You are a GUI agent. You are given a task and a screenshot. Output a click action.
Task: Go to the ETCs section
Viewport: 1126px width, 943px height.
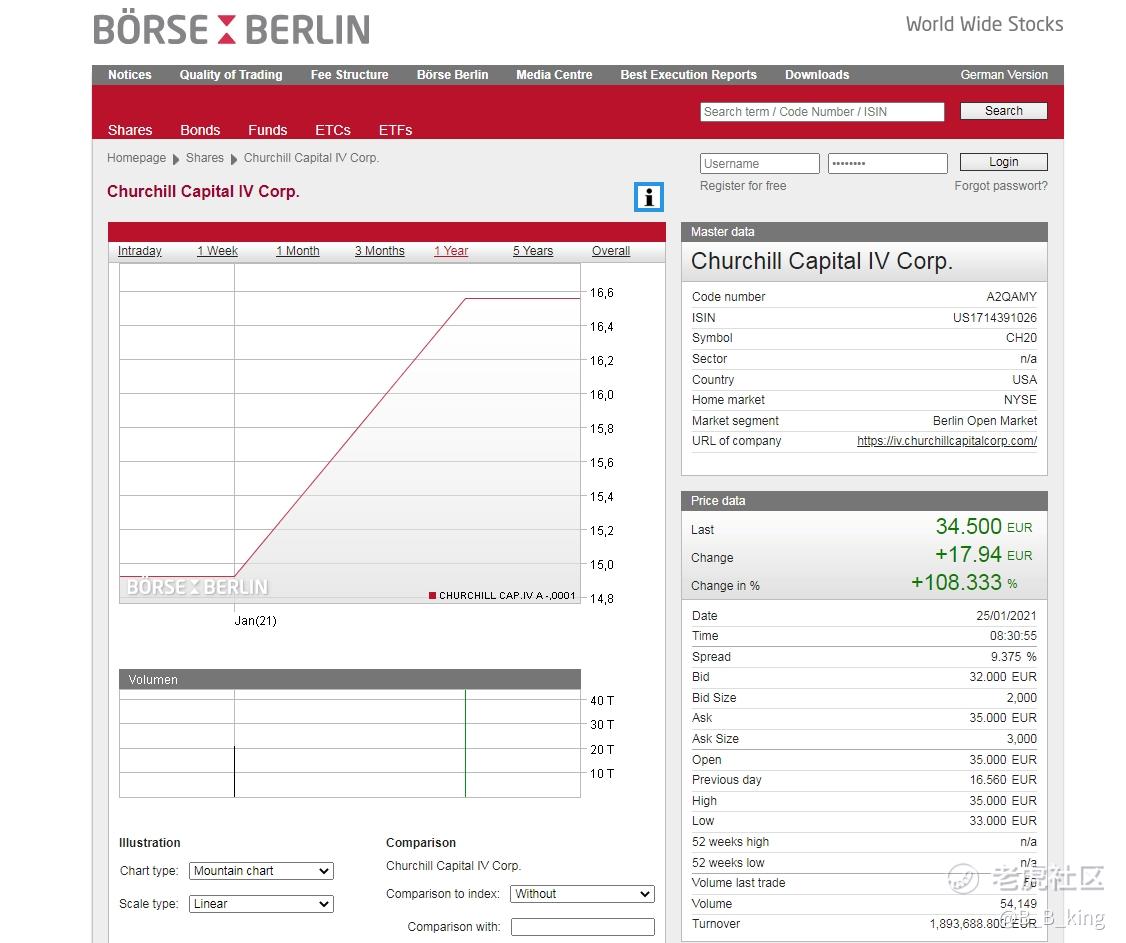pyautogui.click(x=333, y=130)
